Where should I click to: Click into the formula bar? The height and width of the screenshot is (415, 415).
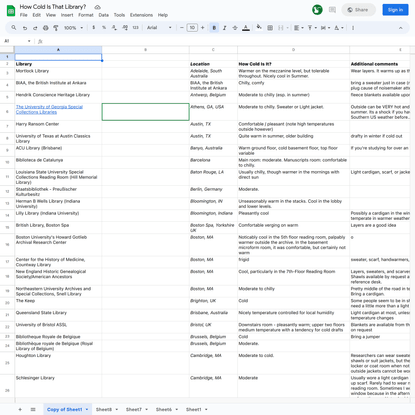pyautogui.click(x=227, y=41)
